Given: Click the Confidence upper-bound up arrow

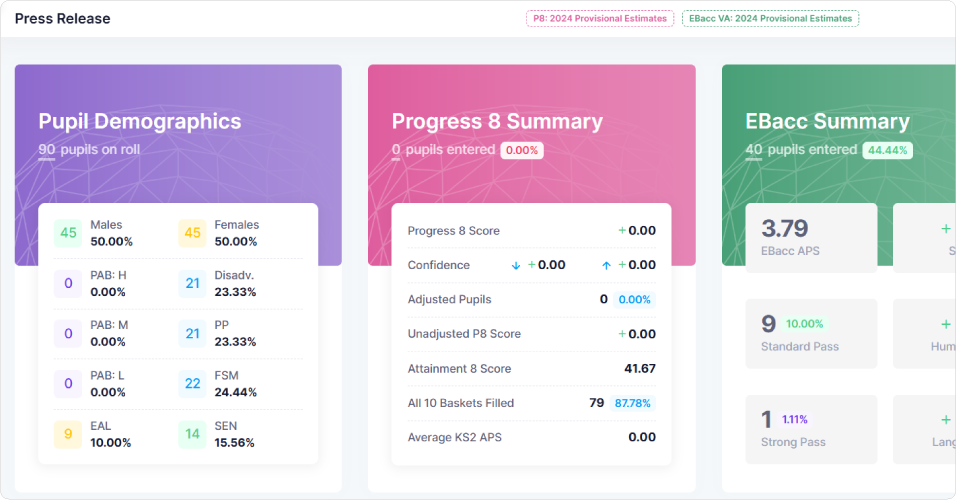Looking at the screenshot, I should click(606, 265).
